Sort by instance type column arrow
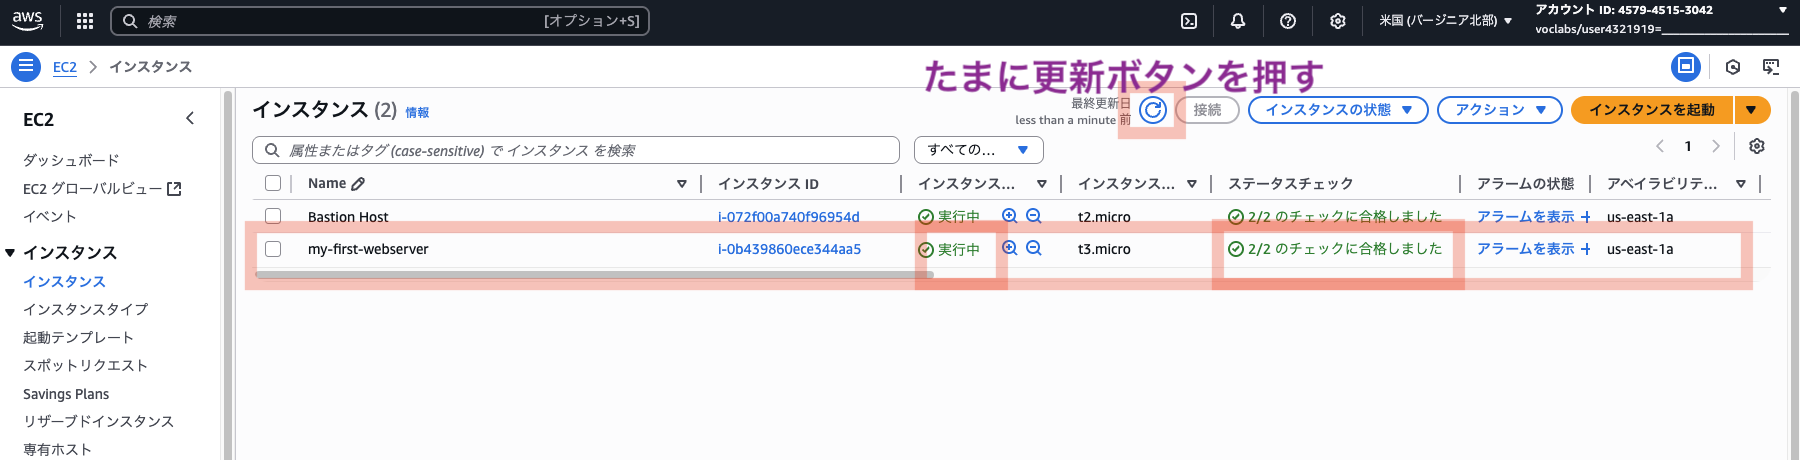The height and width of the screenshot is (460, 1800). coord(1192,184)
